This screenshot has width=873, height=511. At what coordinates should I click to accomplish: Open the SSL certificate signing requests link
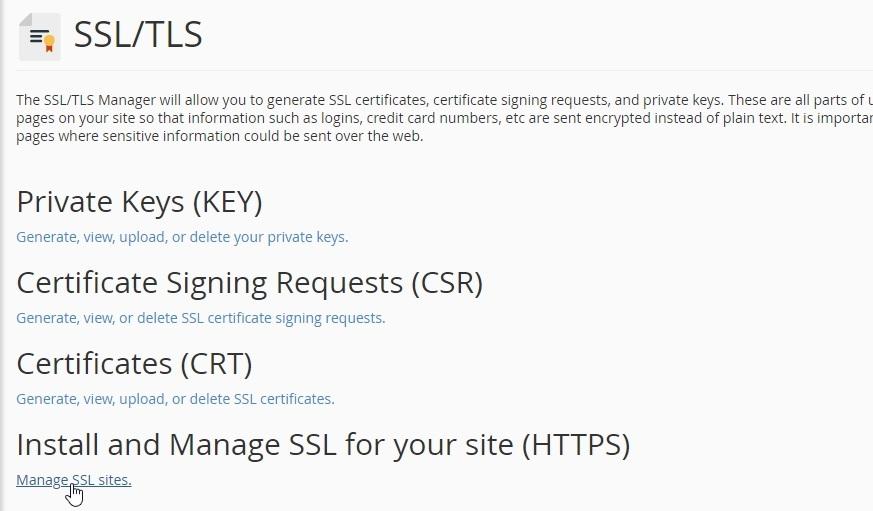(200, 318)
